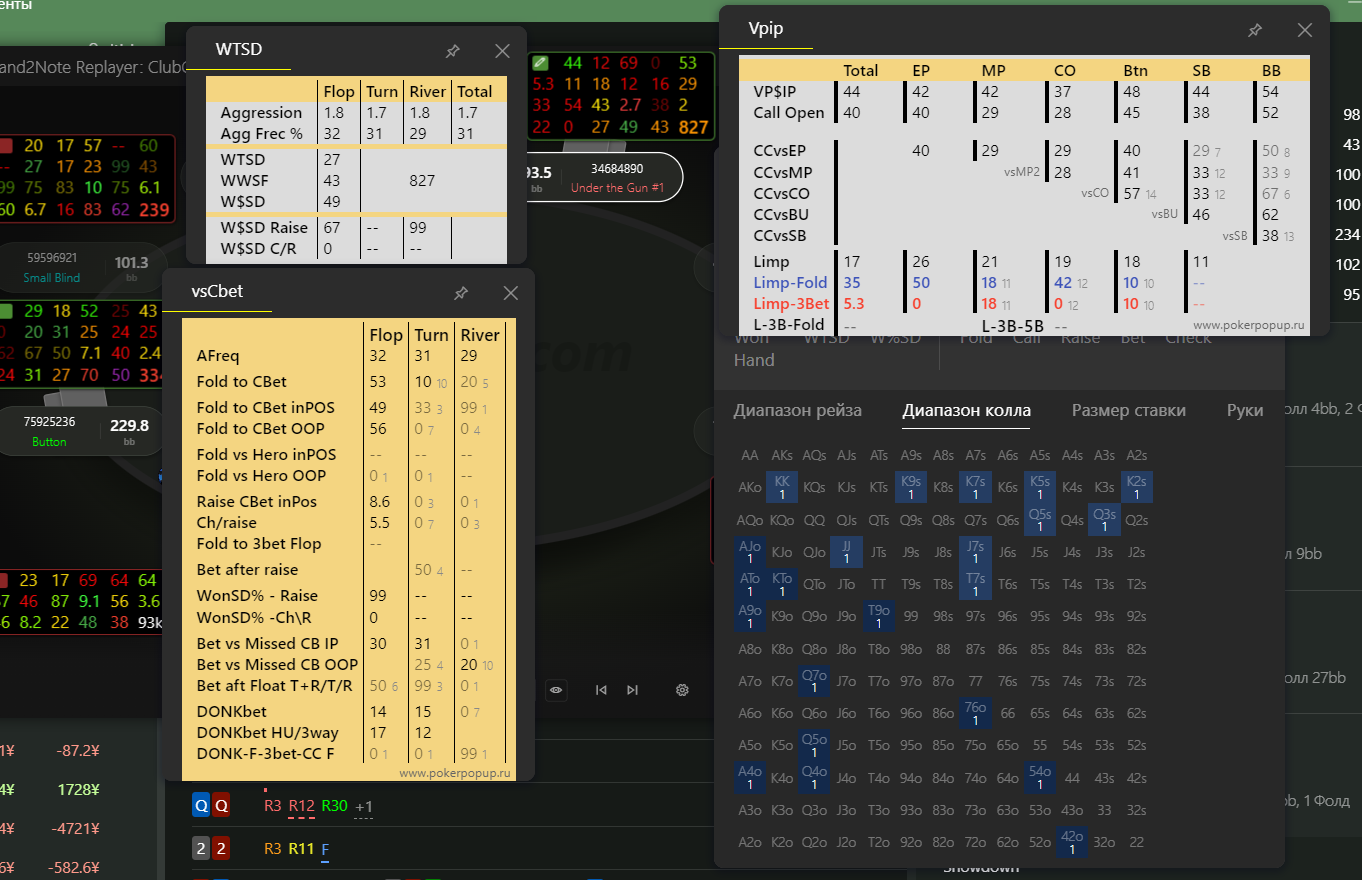1362x880 pixels.
Task: Open pokerpopup.ru link in vsCbet popup
Action: click(x=455, y=773)
